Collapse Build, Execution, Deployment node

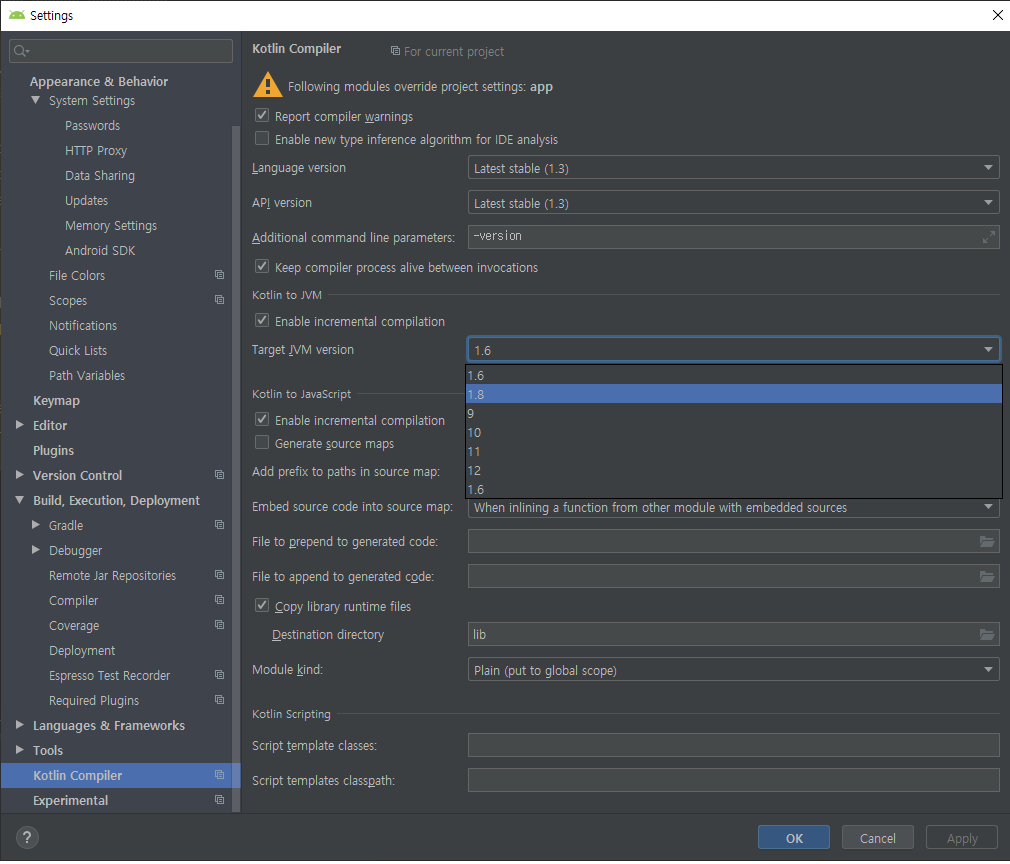click(19, 500)
